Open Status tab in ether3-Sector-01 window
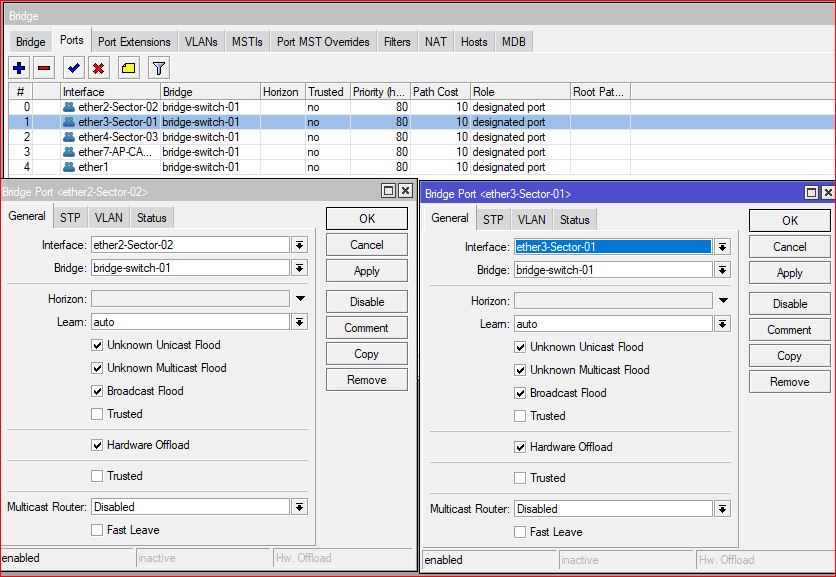This screenshot has width=836, height=577. (x=574, y=220)
